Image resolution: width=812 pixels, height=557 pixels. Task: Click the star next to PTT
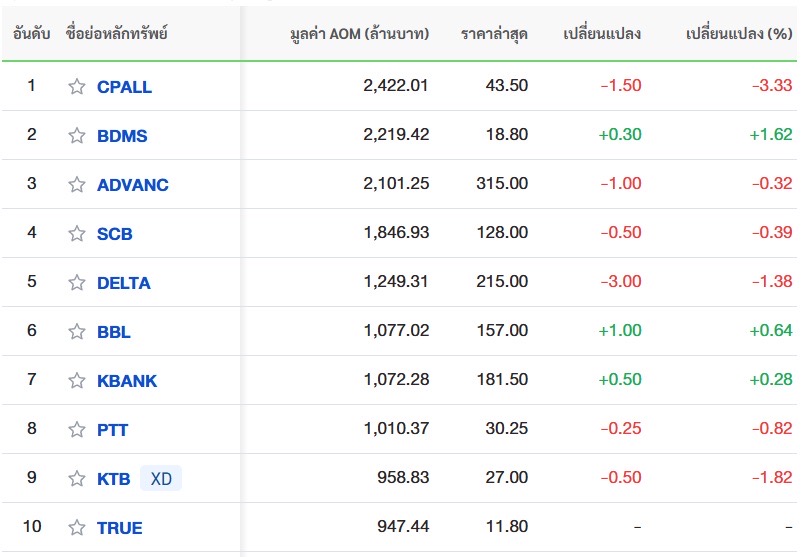(x=77, y=430)
